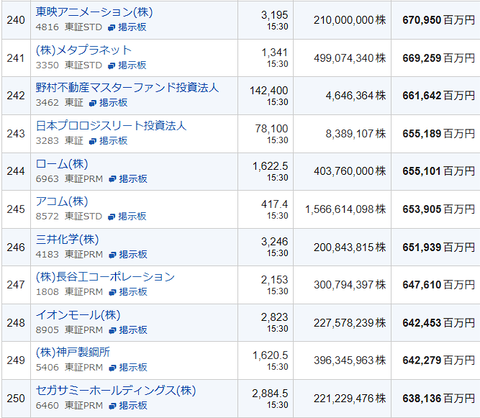Open 掲示板 text link in code 4816 row
The height and width of the screenshot is (418, 480).
(132, 27)
